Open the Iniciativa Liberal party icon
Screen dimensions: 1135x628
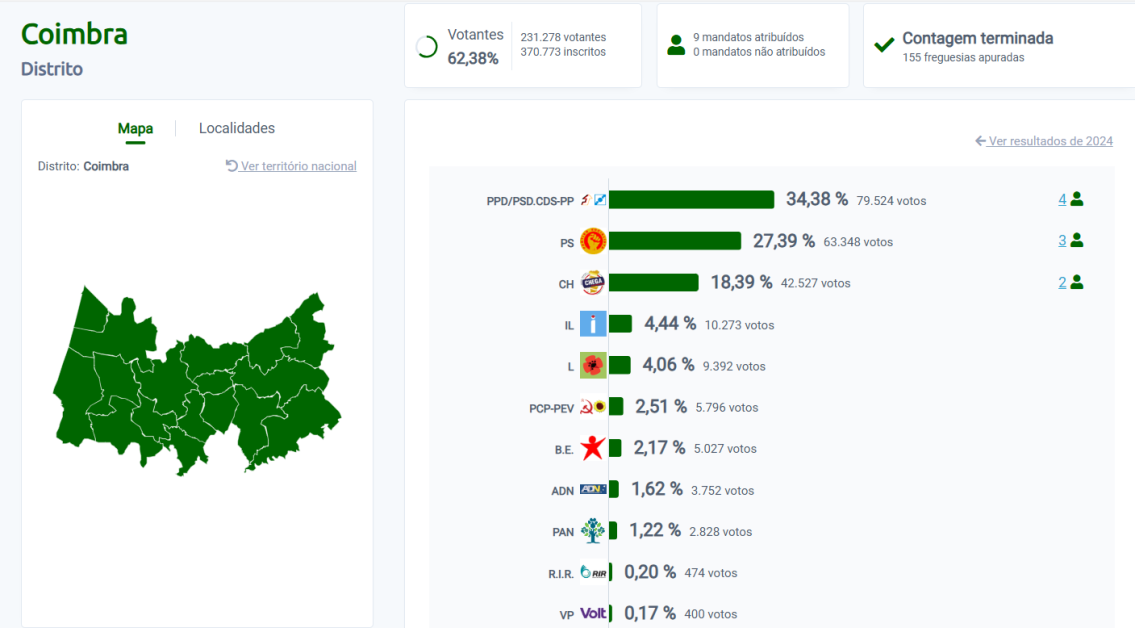click(x=592, y=324)
